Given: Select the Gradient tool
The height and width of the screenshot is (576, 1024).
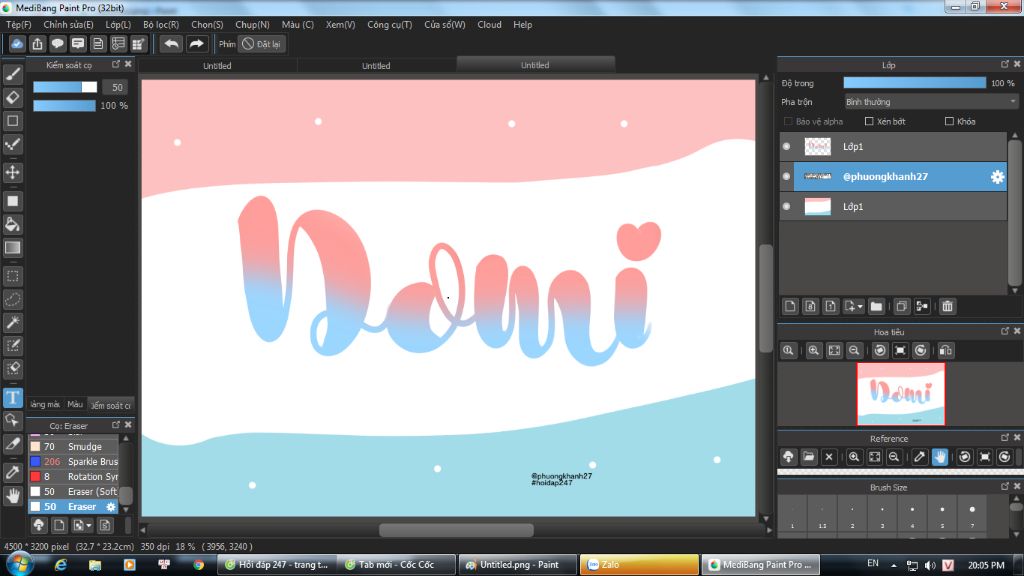Looking at the screenshot, I should pyautogui.click(x=12, y=248).
